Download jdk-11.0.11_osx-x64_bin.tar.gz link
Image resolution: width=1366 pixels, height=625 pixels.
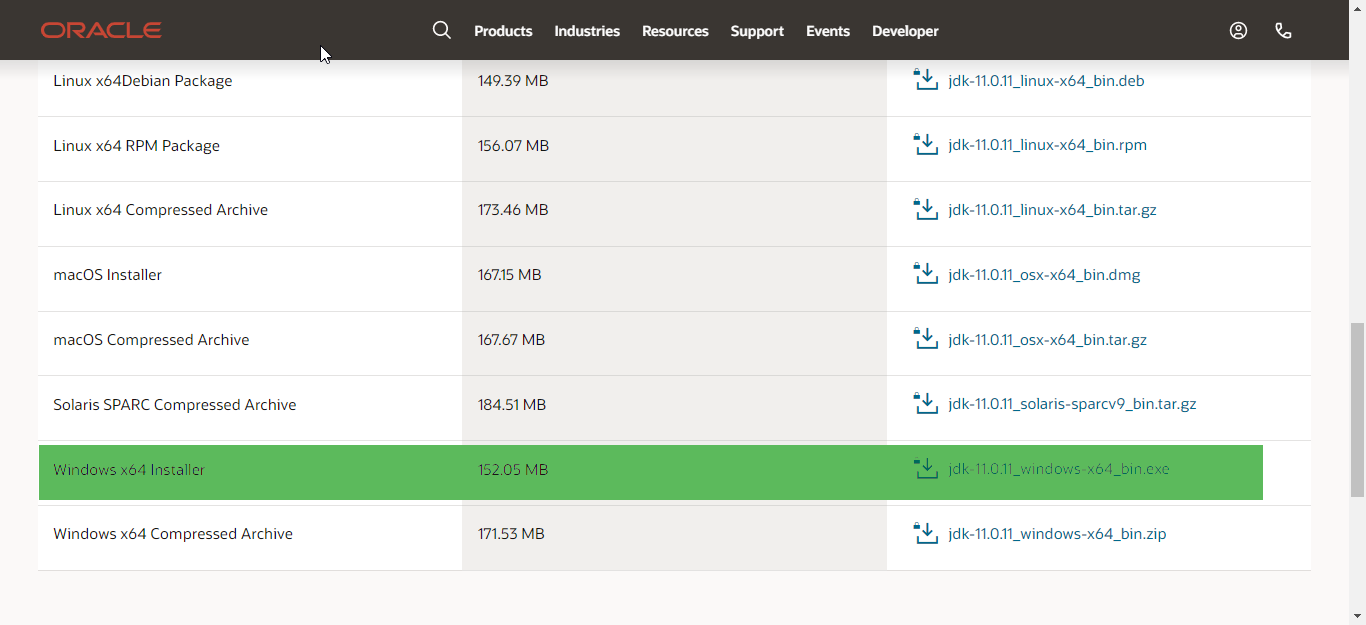click(1047, 340)
